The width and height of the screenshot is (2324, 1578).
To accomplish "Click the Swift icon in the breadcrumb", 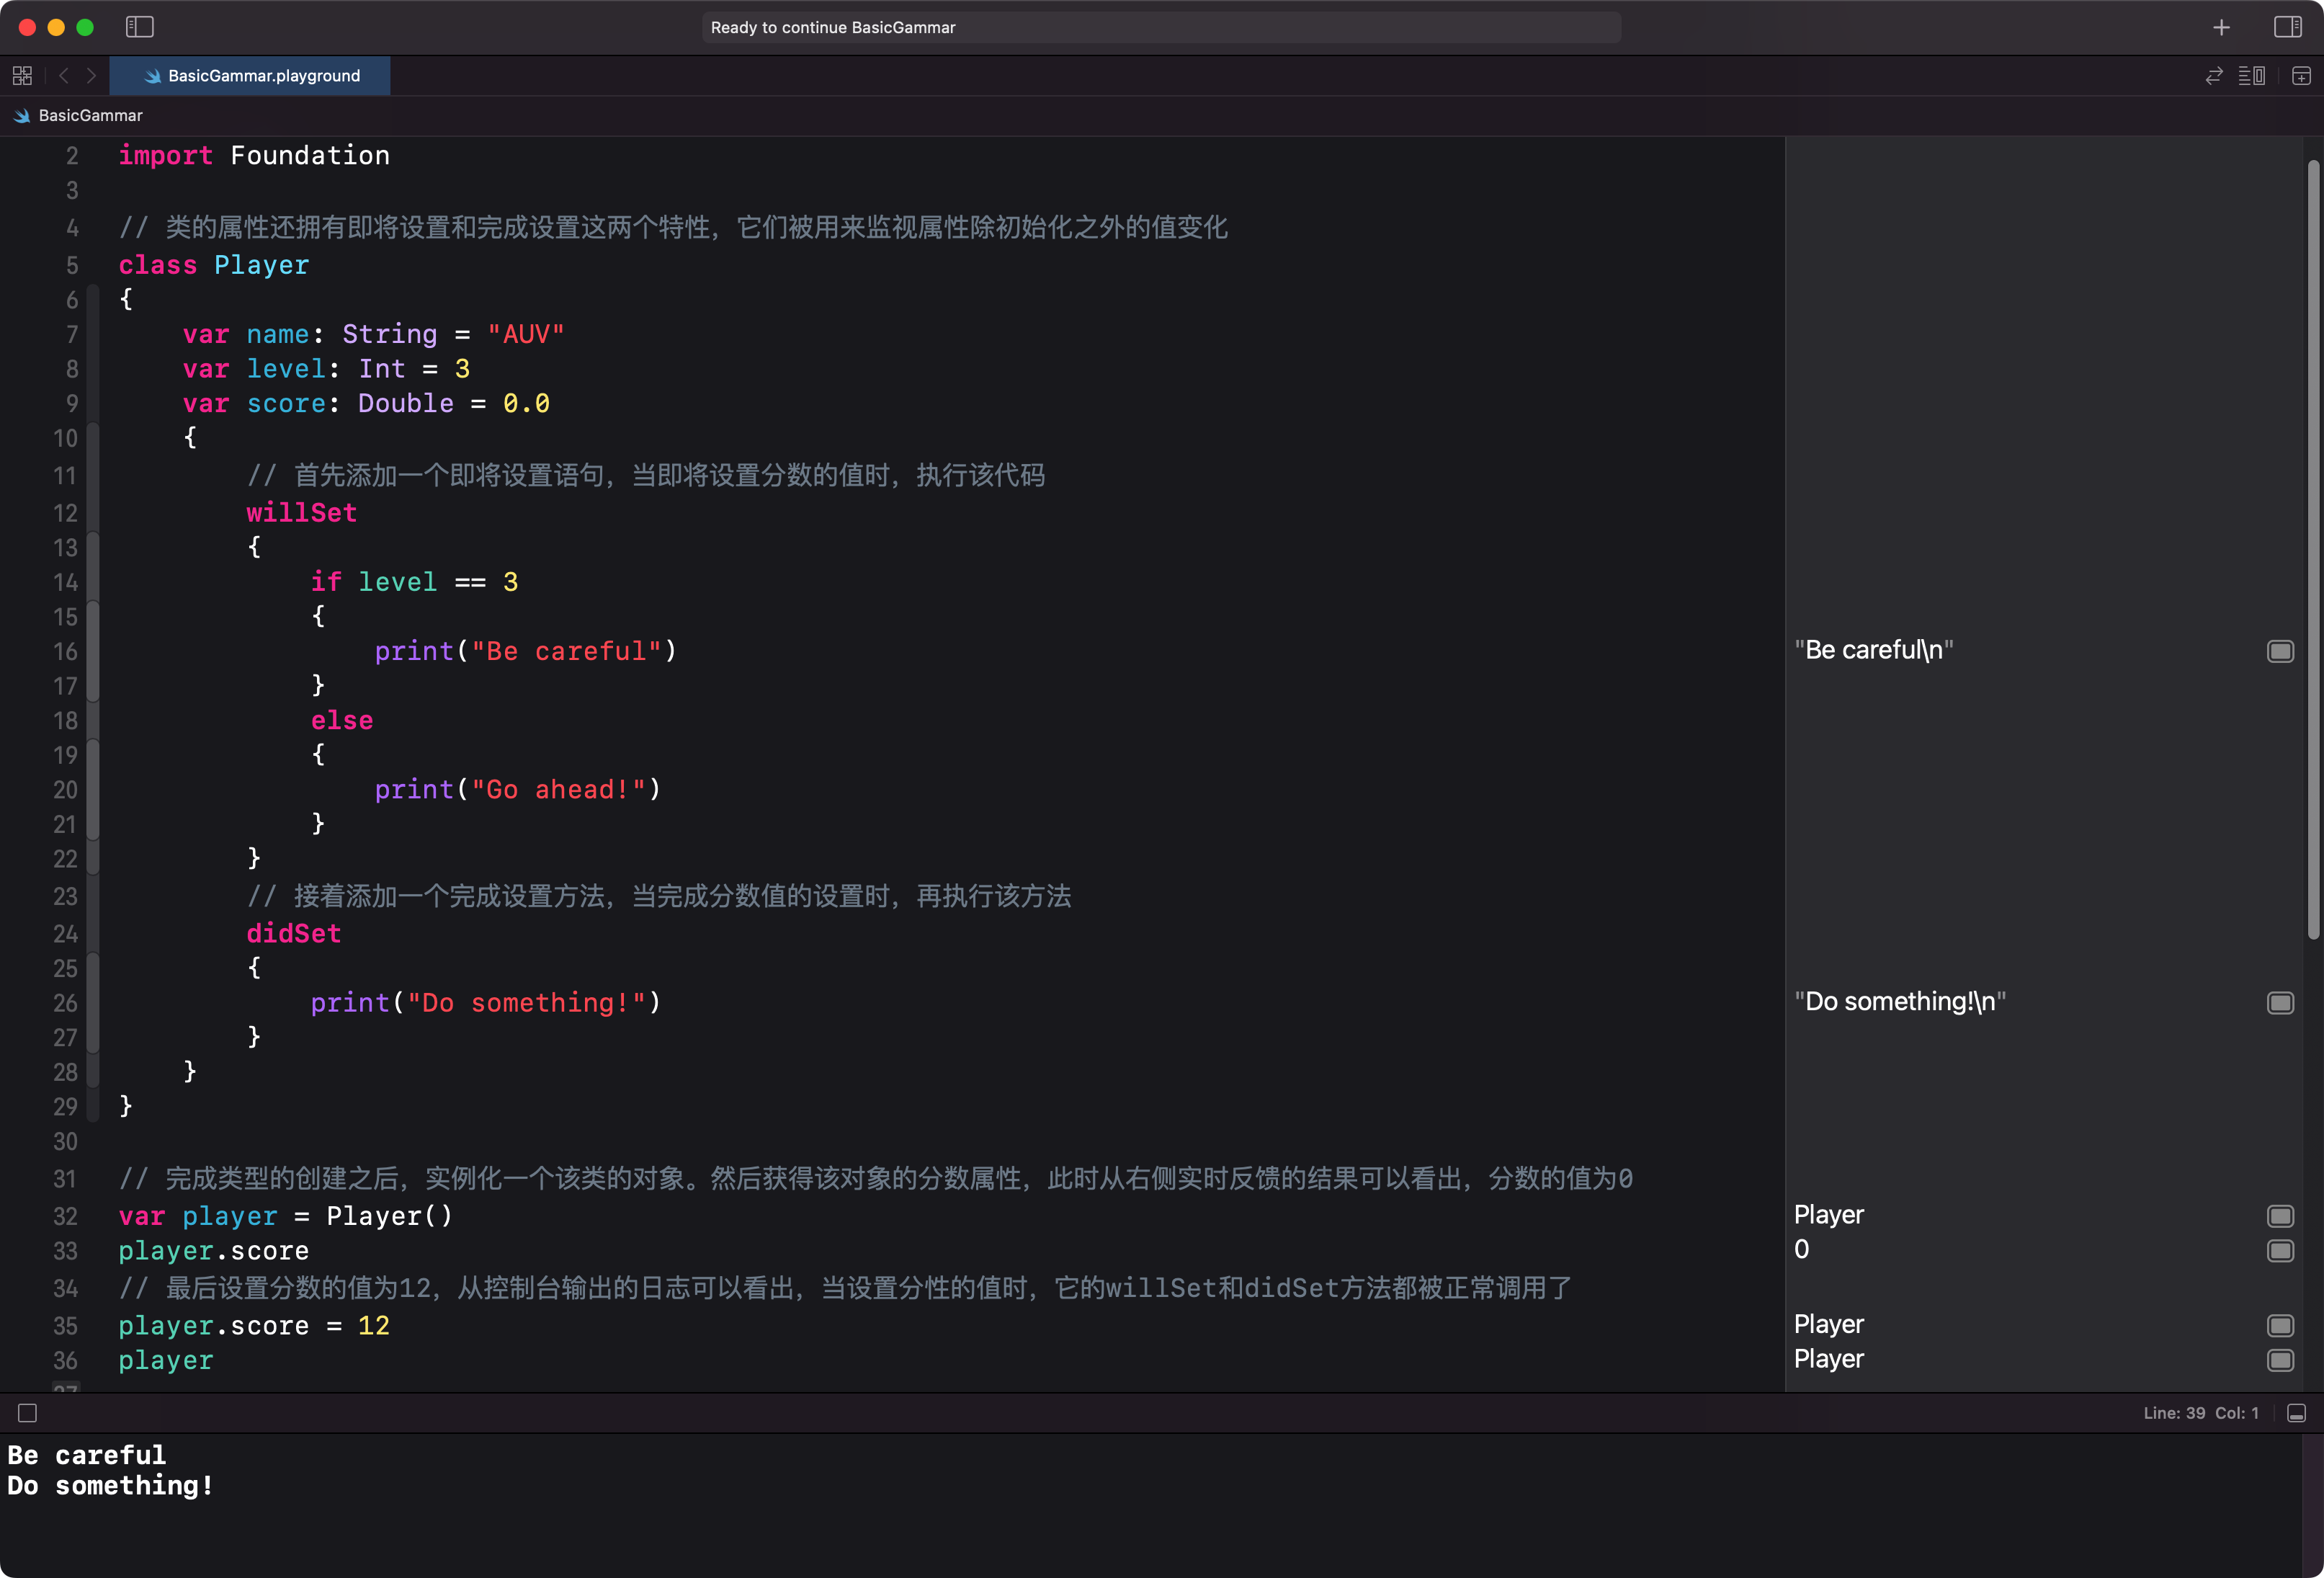I will tap(22, 115).
